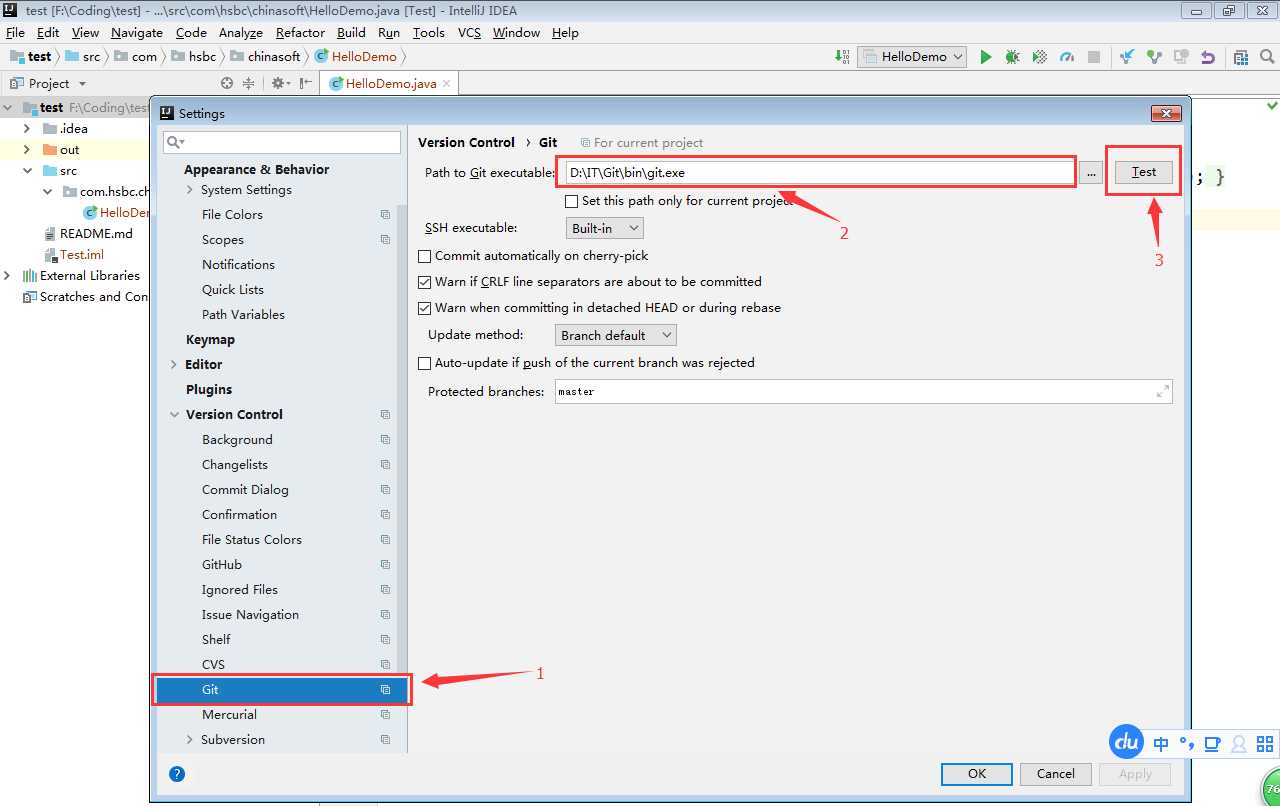This screenshot has height=806, width=1280.
Task: Click the Settings help question icon
Action: point(177,773)
